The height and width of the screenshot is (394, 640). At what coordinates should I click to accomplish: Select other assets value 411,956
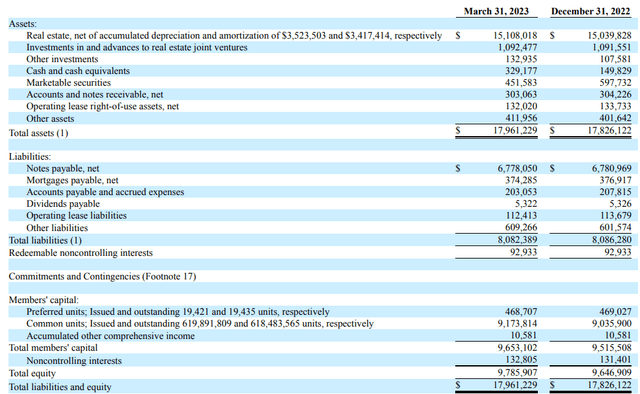521,119
